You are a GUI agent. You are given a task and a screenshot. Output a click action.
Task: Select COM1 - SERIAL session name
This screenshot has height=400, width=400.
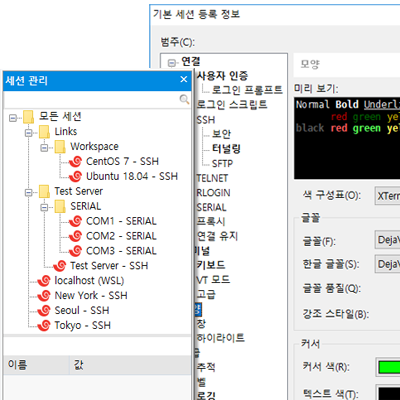point(121,221)
